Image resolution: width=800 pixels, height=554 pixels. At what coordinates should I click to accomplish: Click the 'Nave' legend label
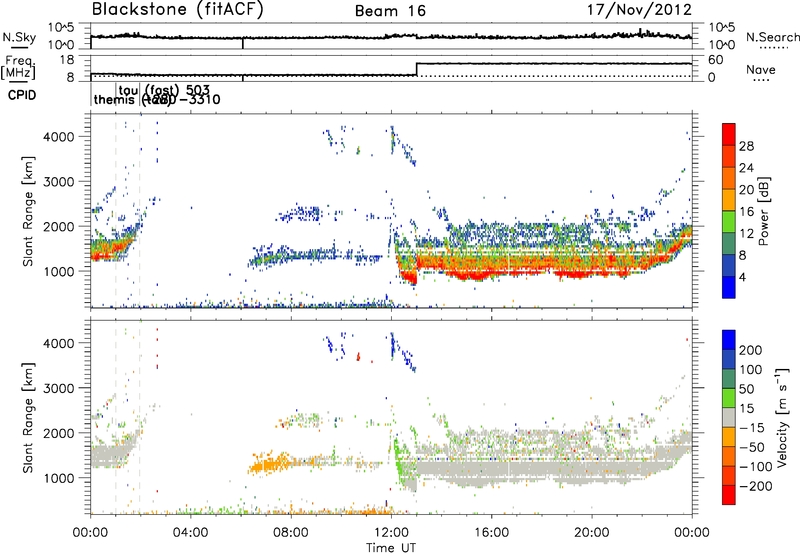[761, 70]
